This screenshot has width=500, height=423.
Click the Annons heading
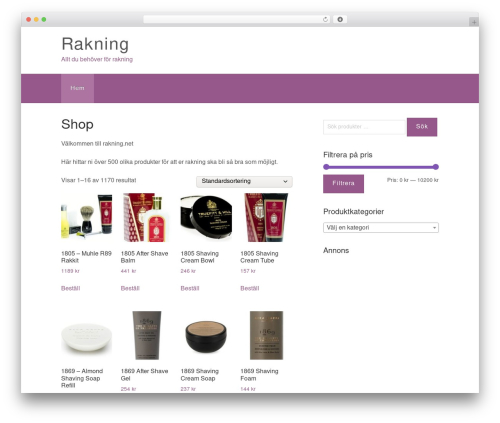tap(336, 251)
